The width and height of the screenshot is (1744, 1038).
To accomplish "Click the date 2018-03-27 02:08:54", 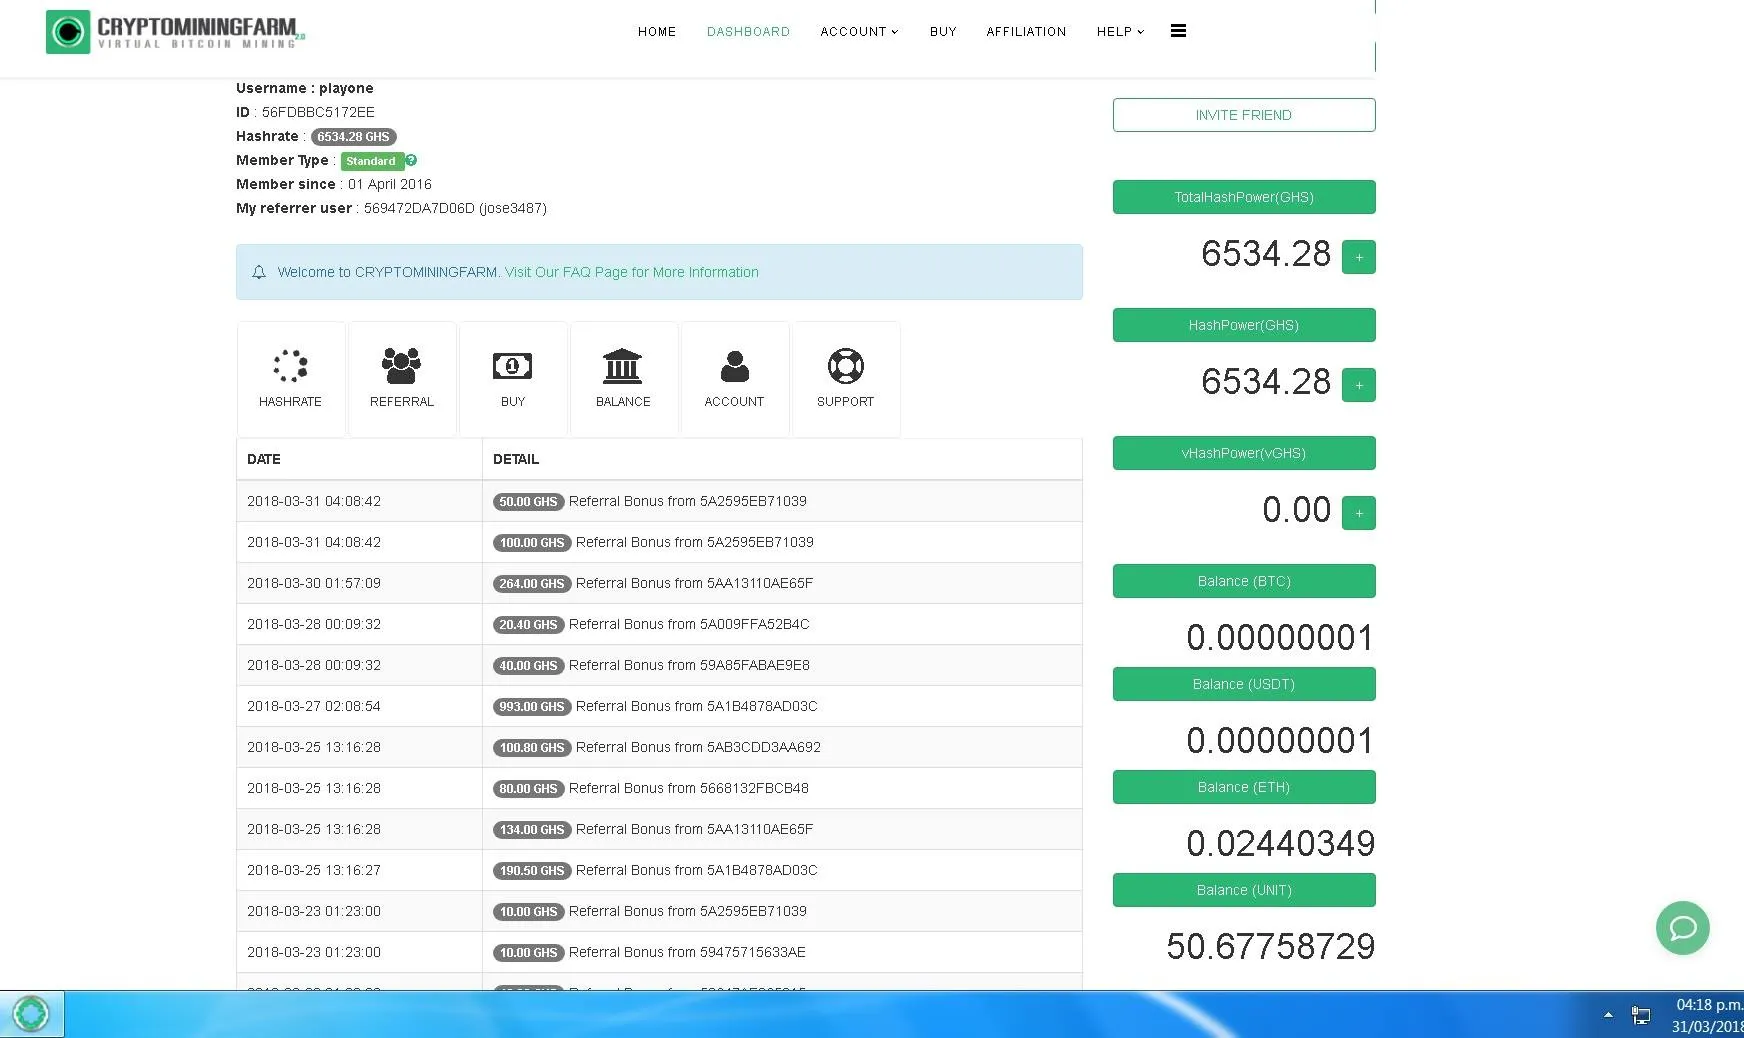I will [x=314, y=706].
